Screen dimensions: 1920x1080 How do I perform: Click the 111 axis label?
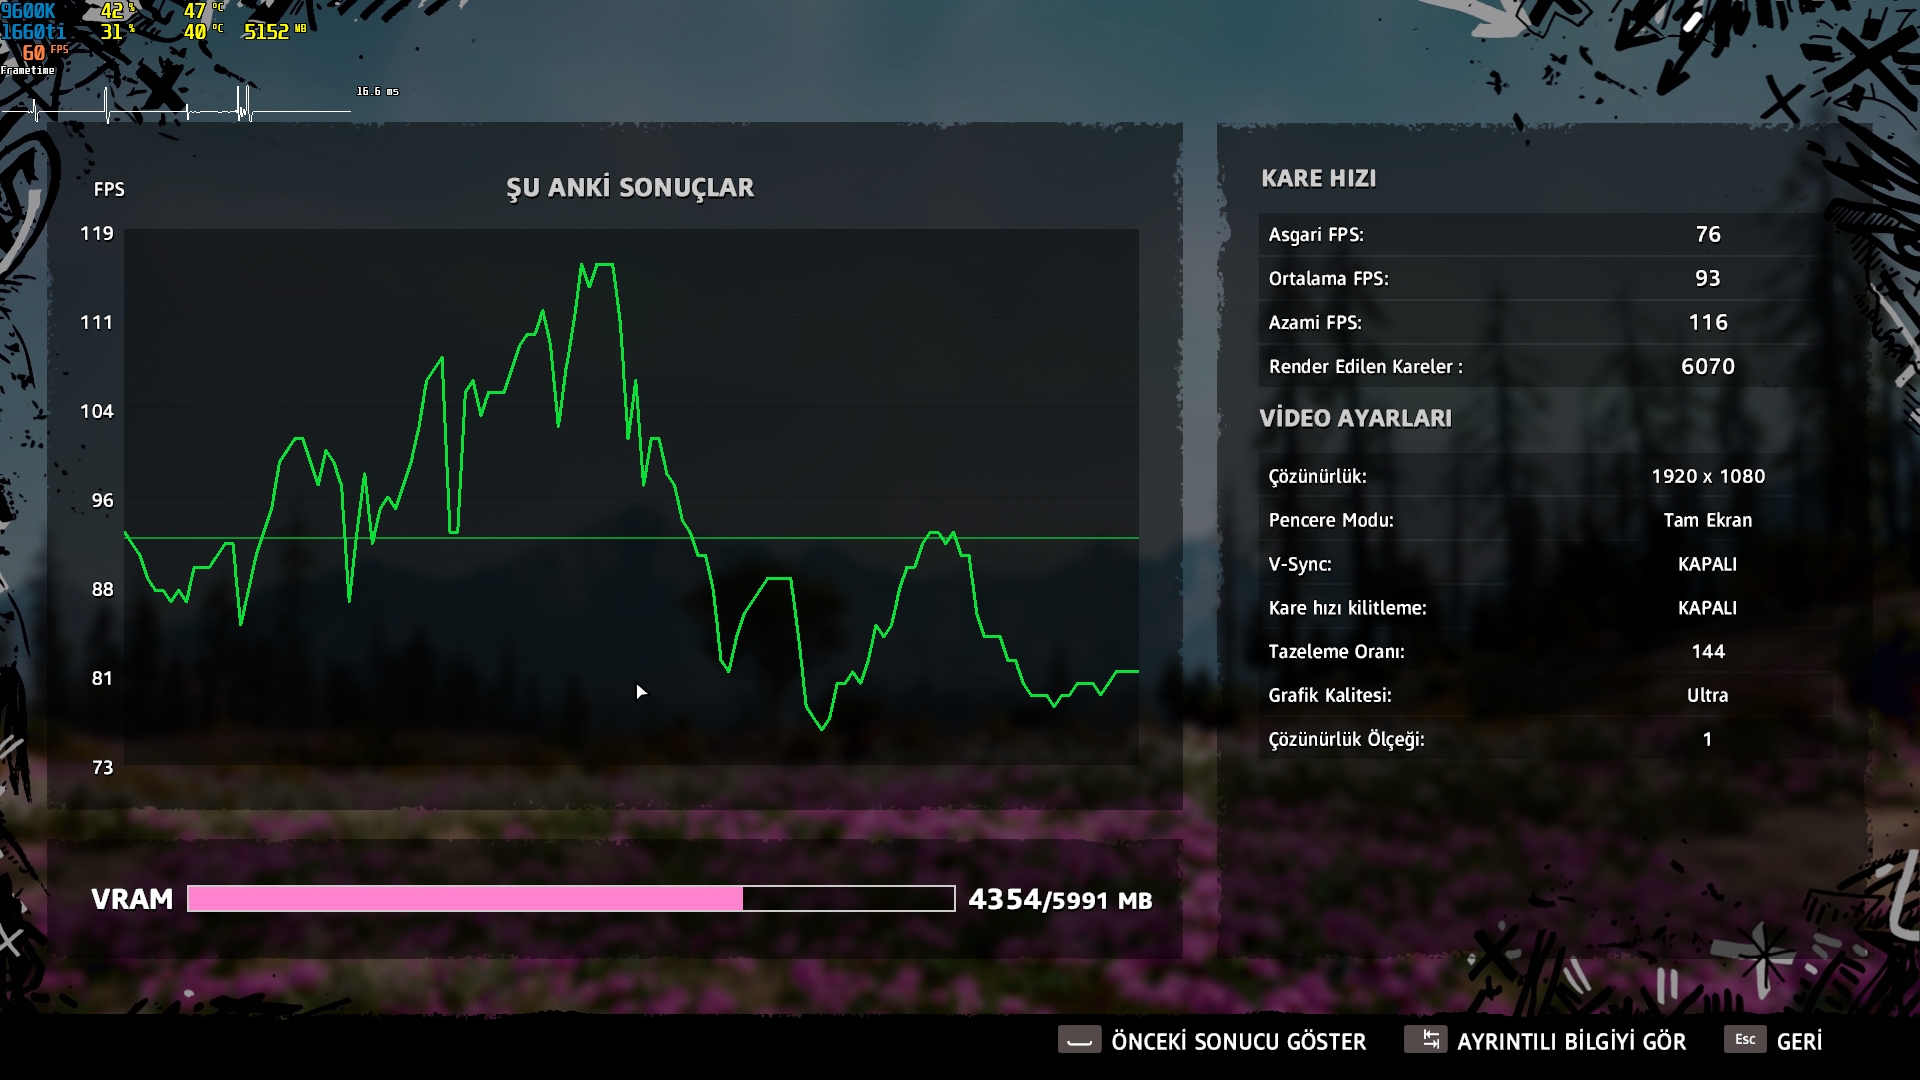click(x=97, y=322)
